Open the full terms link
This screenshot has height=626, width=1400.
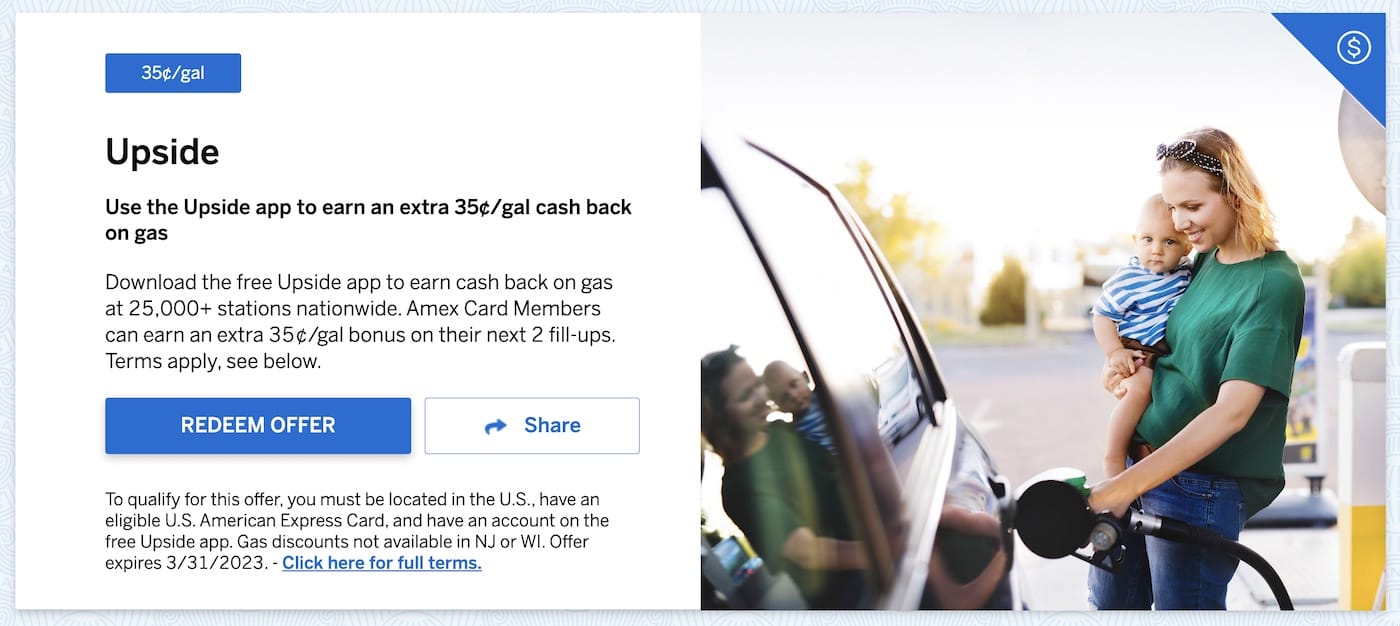coord(382,563)
